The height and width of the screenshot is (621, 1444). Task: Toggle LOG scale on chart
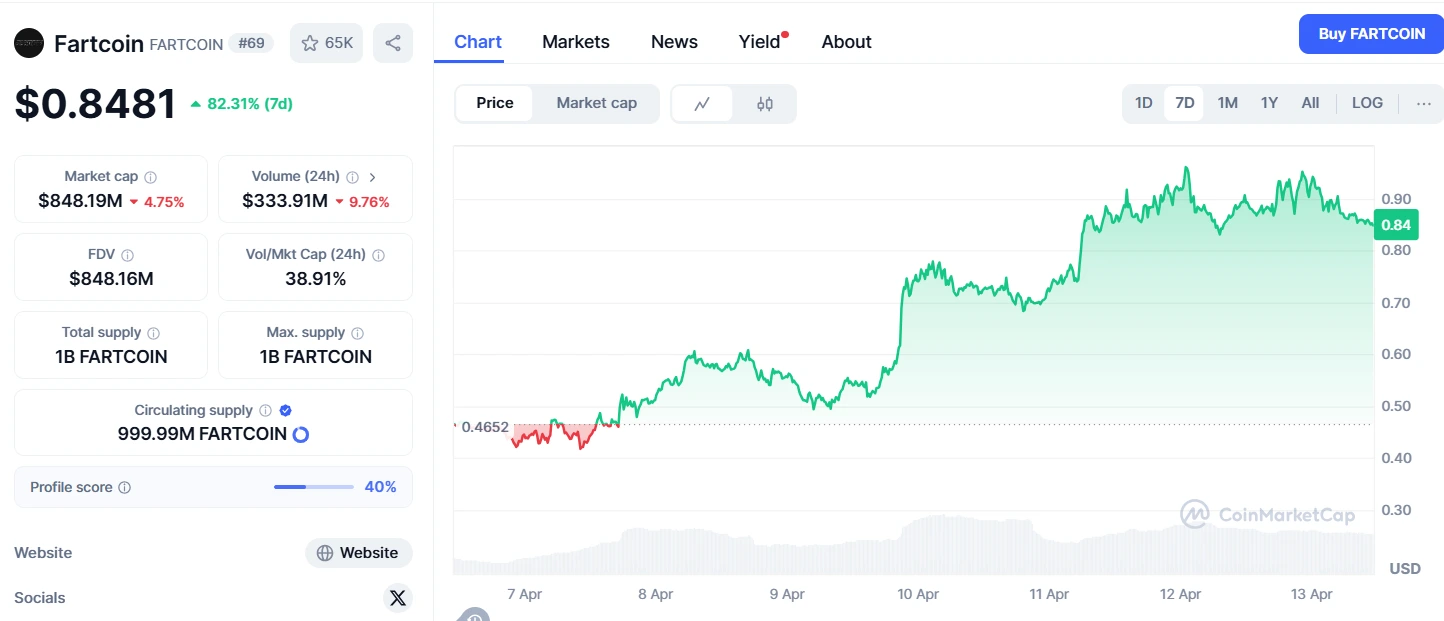(x=1367, y=103)
